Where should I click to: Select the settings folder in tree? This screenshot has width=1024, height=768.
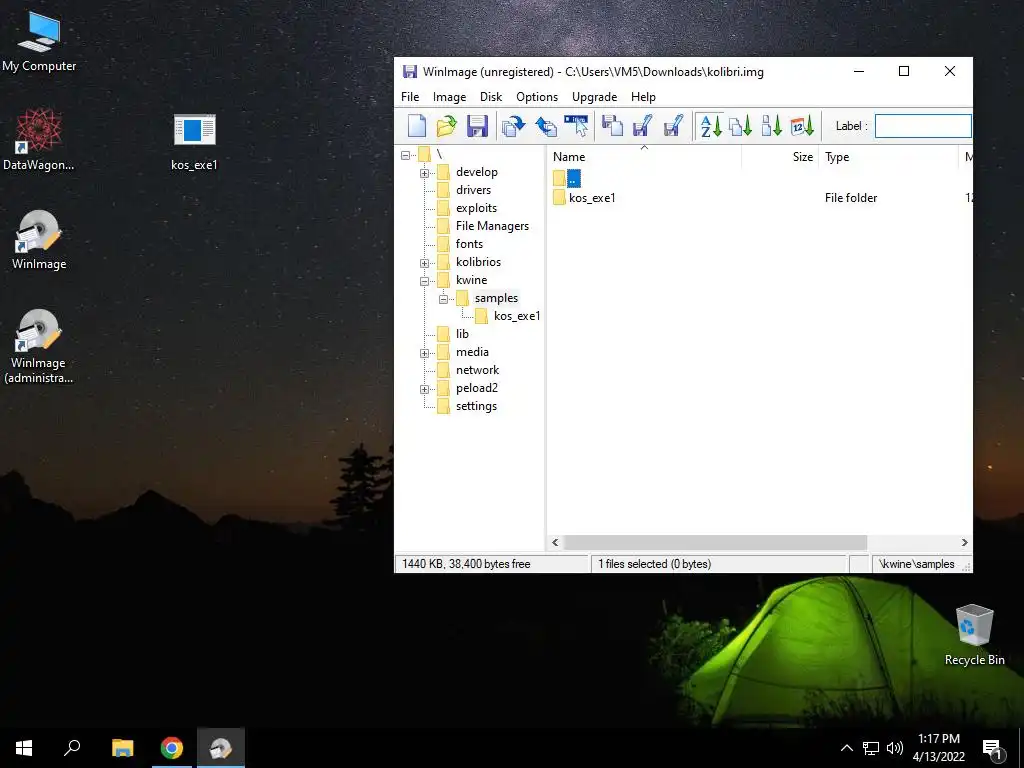tap(476, 406)
